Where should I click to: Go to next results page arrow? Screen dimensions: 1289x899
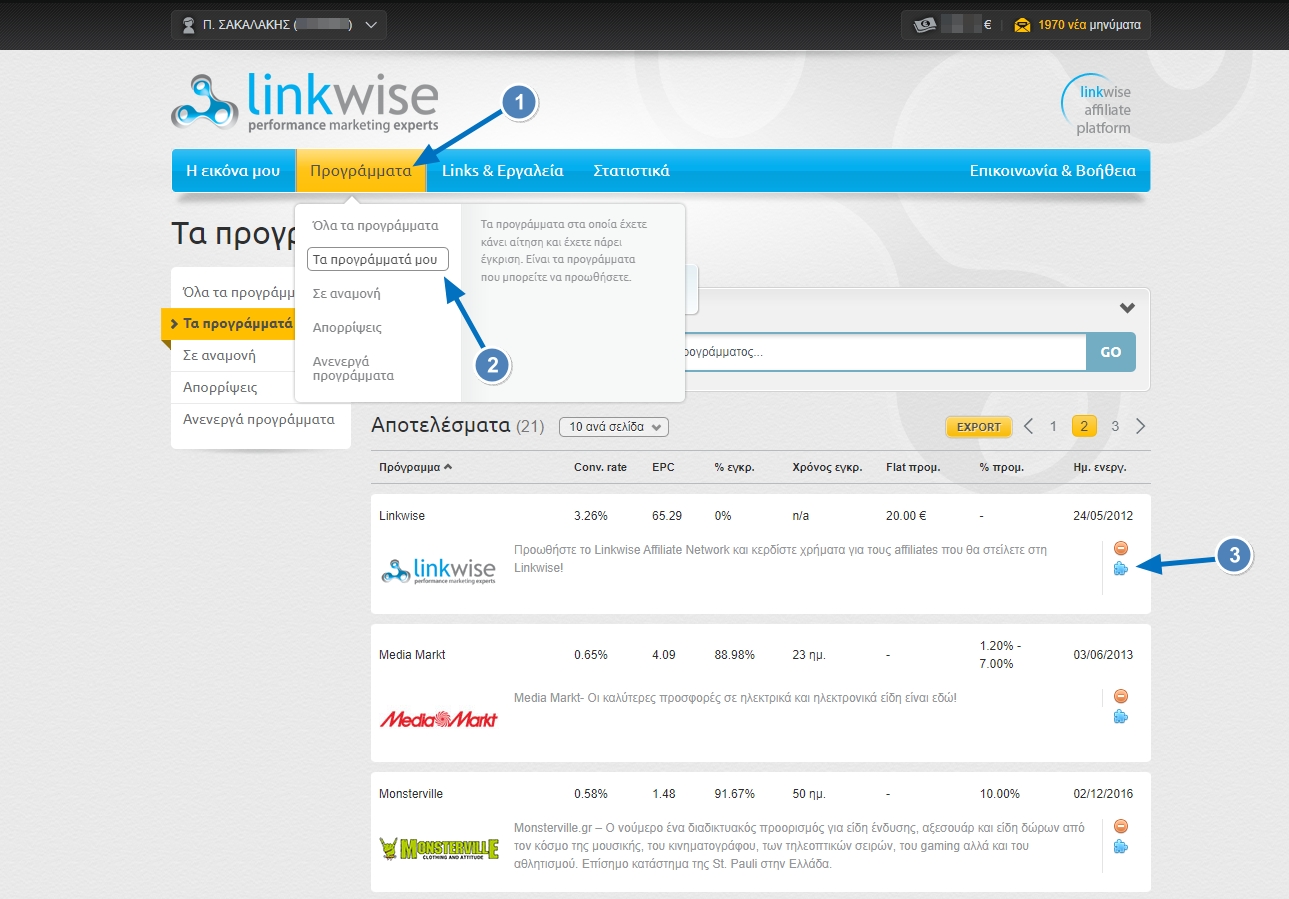click(x=1140, y=426)
